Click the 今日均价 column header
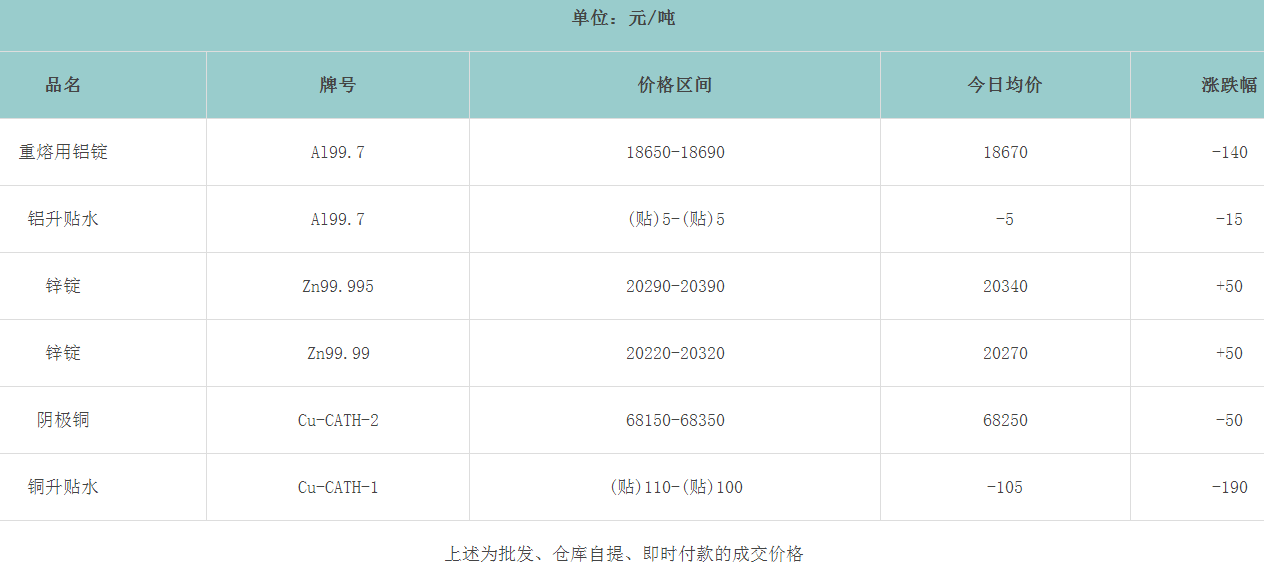1264x581 pixels. tap(1005, 85)
